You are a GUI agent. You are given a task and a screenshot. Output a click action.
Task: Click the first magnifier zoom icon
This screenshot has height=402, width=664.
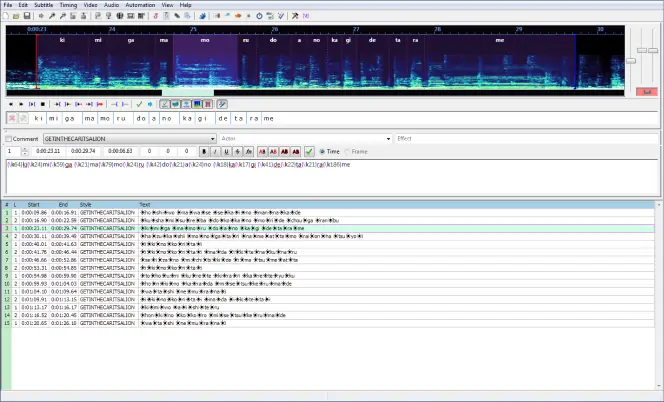(52, 16)
